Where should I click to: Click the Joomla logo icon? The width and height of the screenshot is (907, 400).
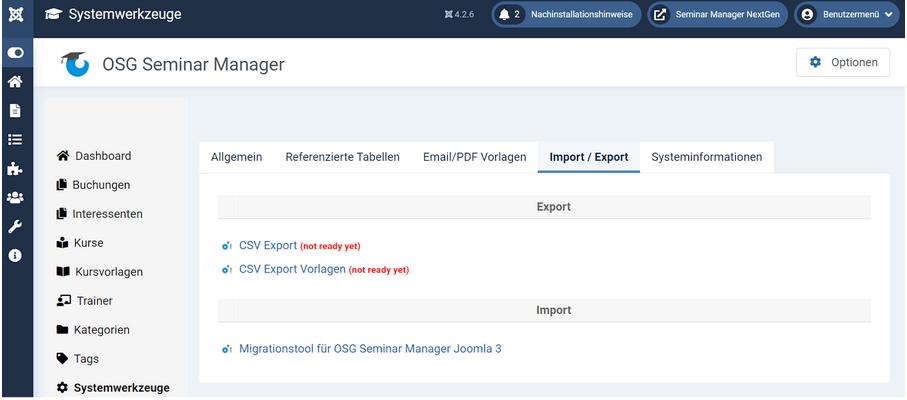[x=16, y=15]
